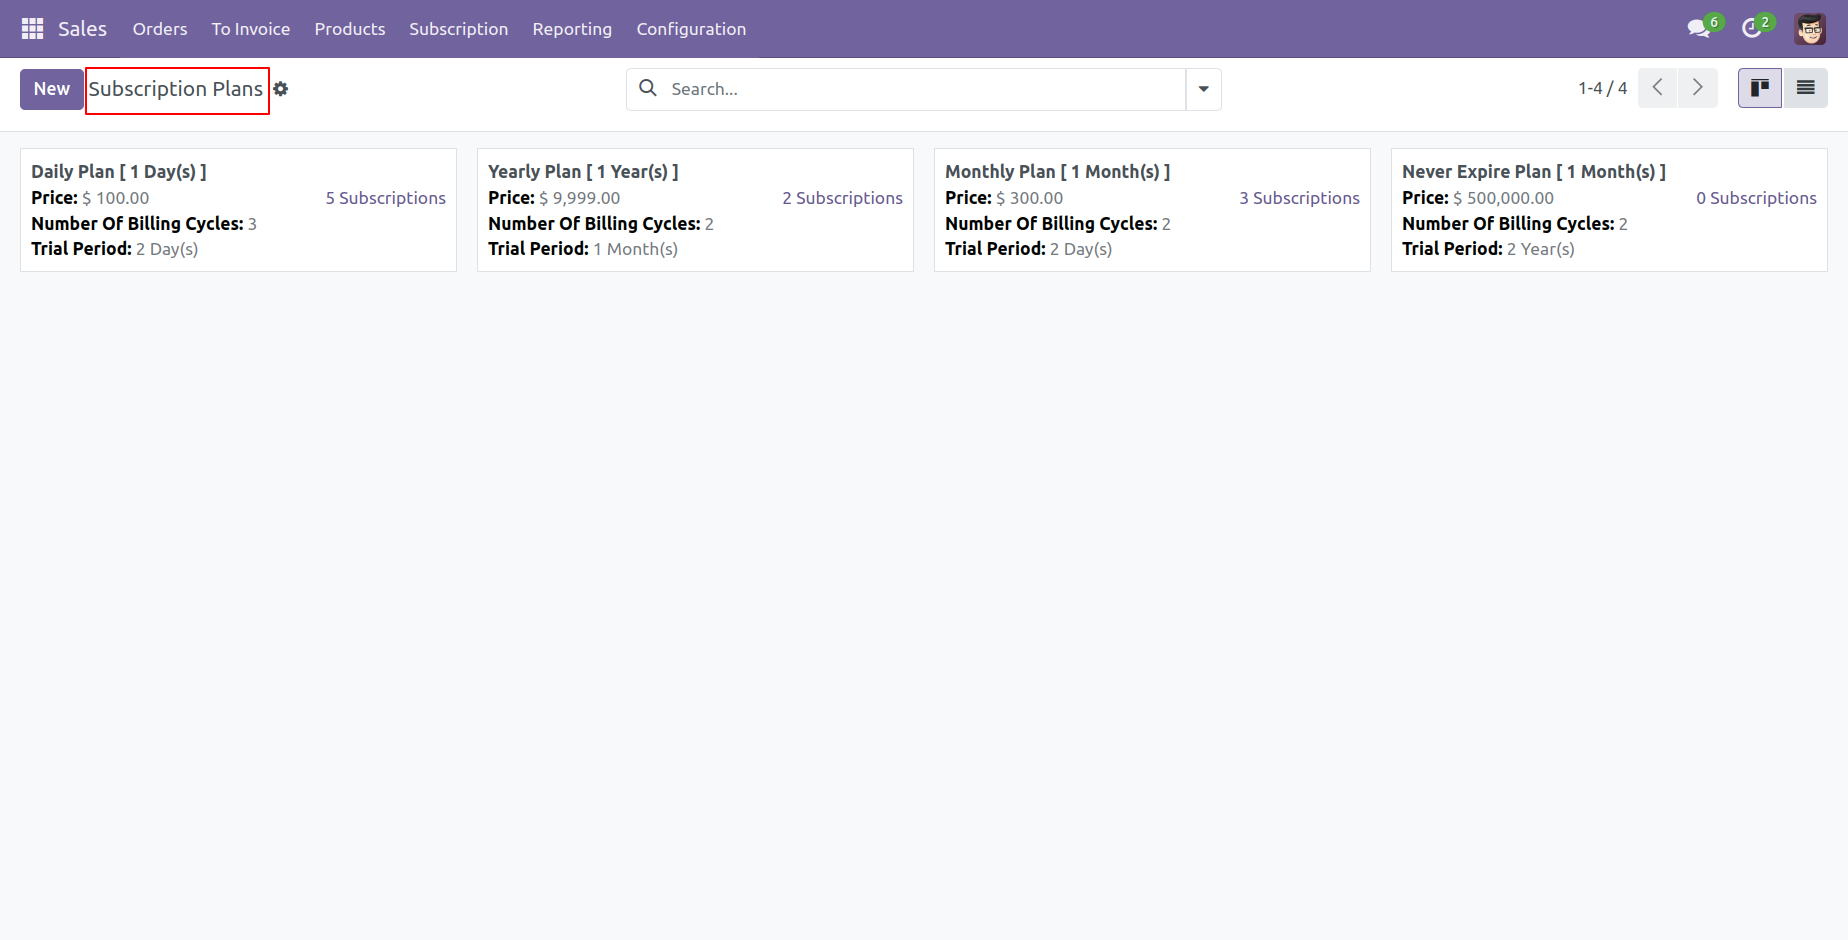Click the gear icon beside Subscription Plans
1848x940 pixels.
click(281, 89)
